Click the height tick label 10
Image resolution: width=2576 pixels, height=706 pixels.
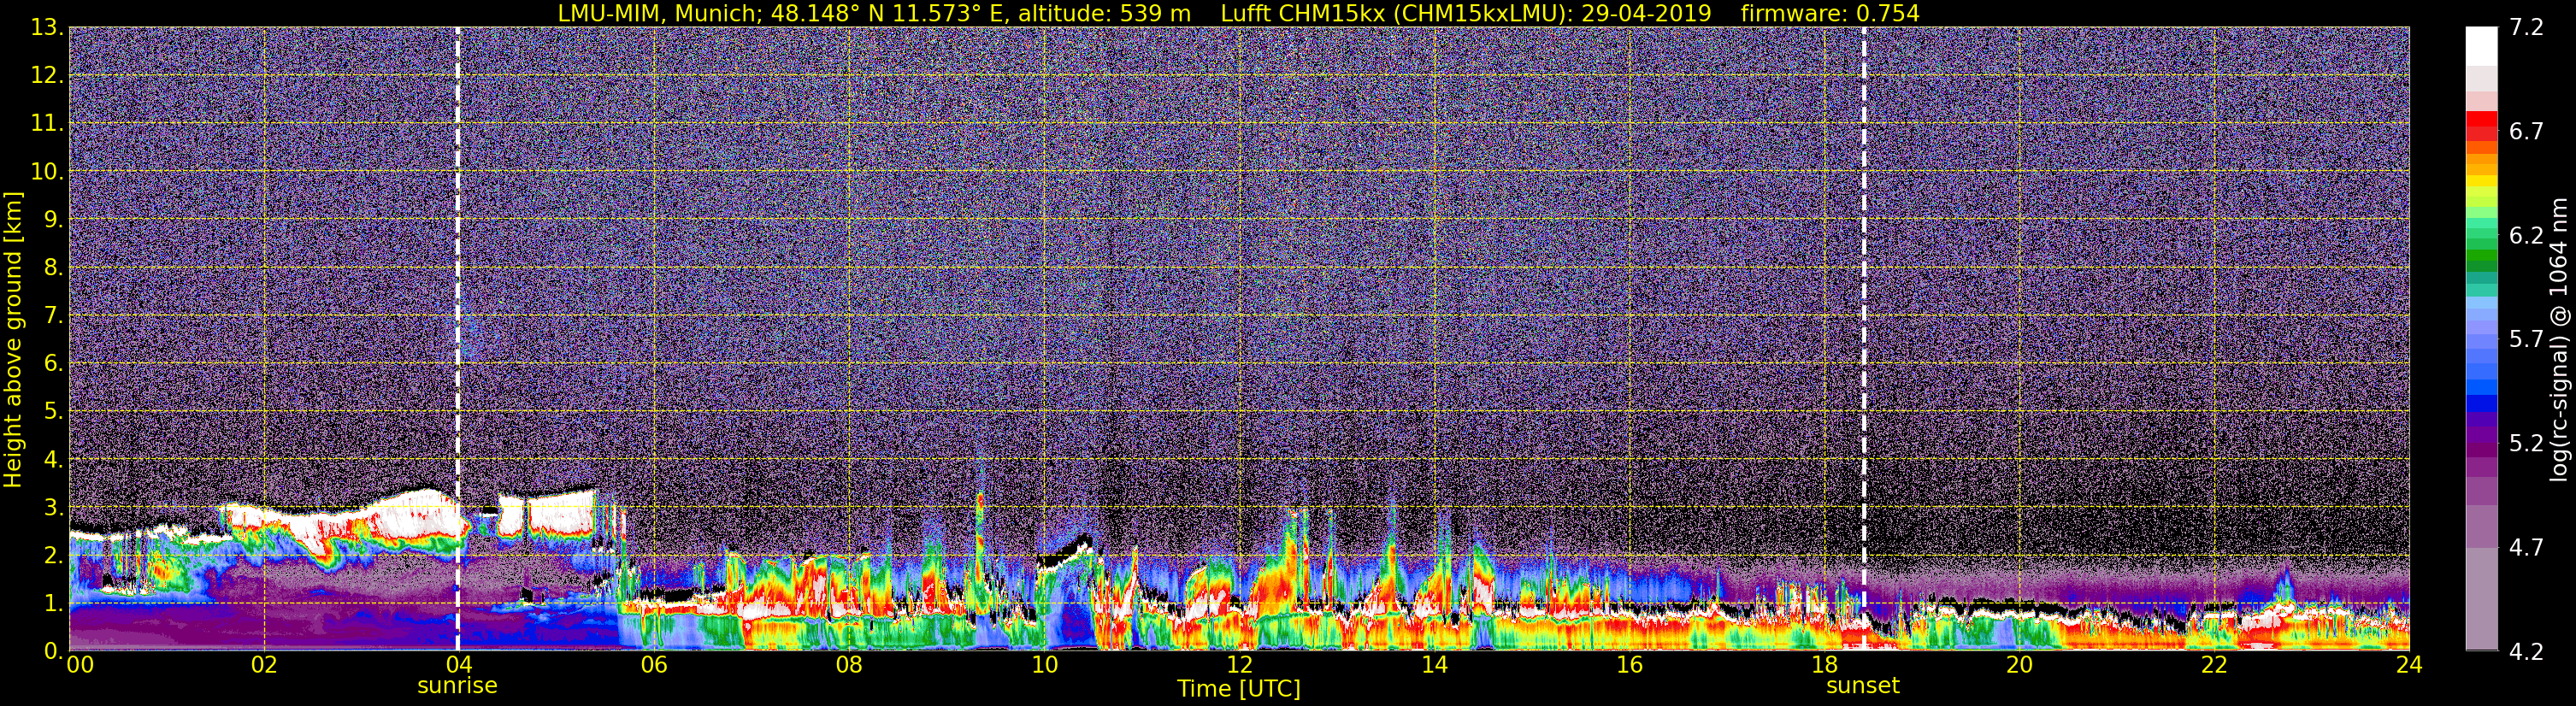[46, 171]
